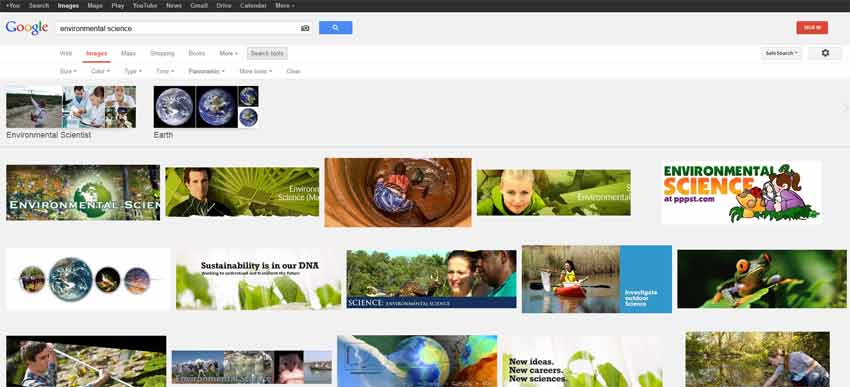Switch to the Maps tab

pos(128,54)
